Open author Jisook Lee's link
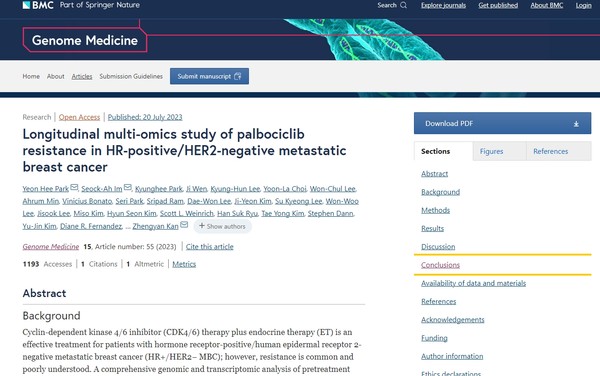This screenshot has height=376, width=600. point(54,214)
